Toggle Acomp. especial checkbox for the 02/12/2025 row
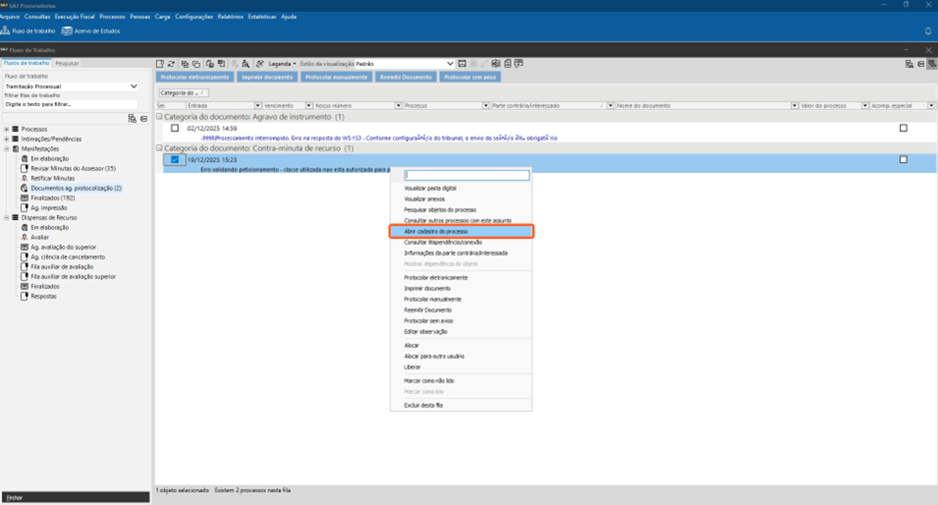938x505 pixels. 903,128
